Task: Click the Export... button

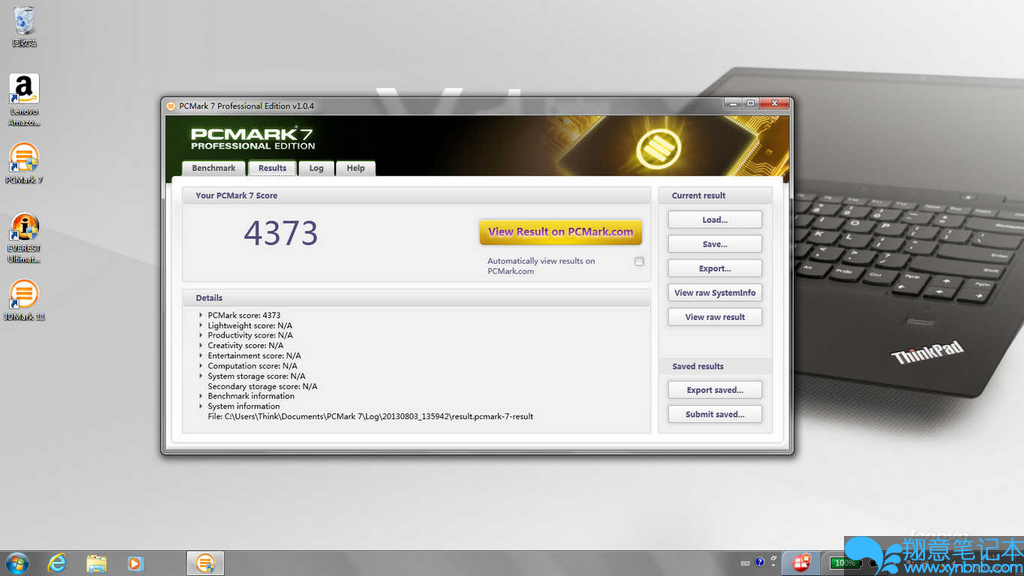Action: (714, 268)
